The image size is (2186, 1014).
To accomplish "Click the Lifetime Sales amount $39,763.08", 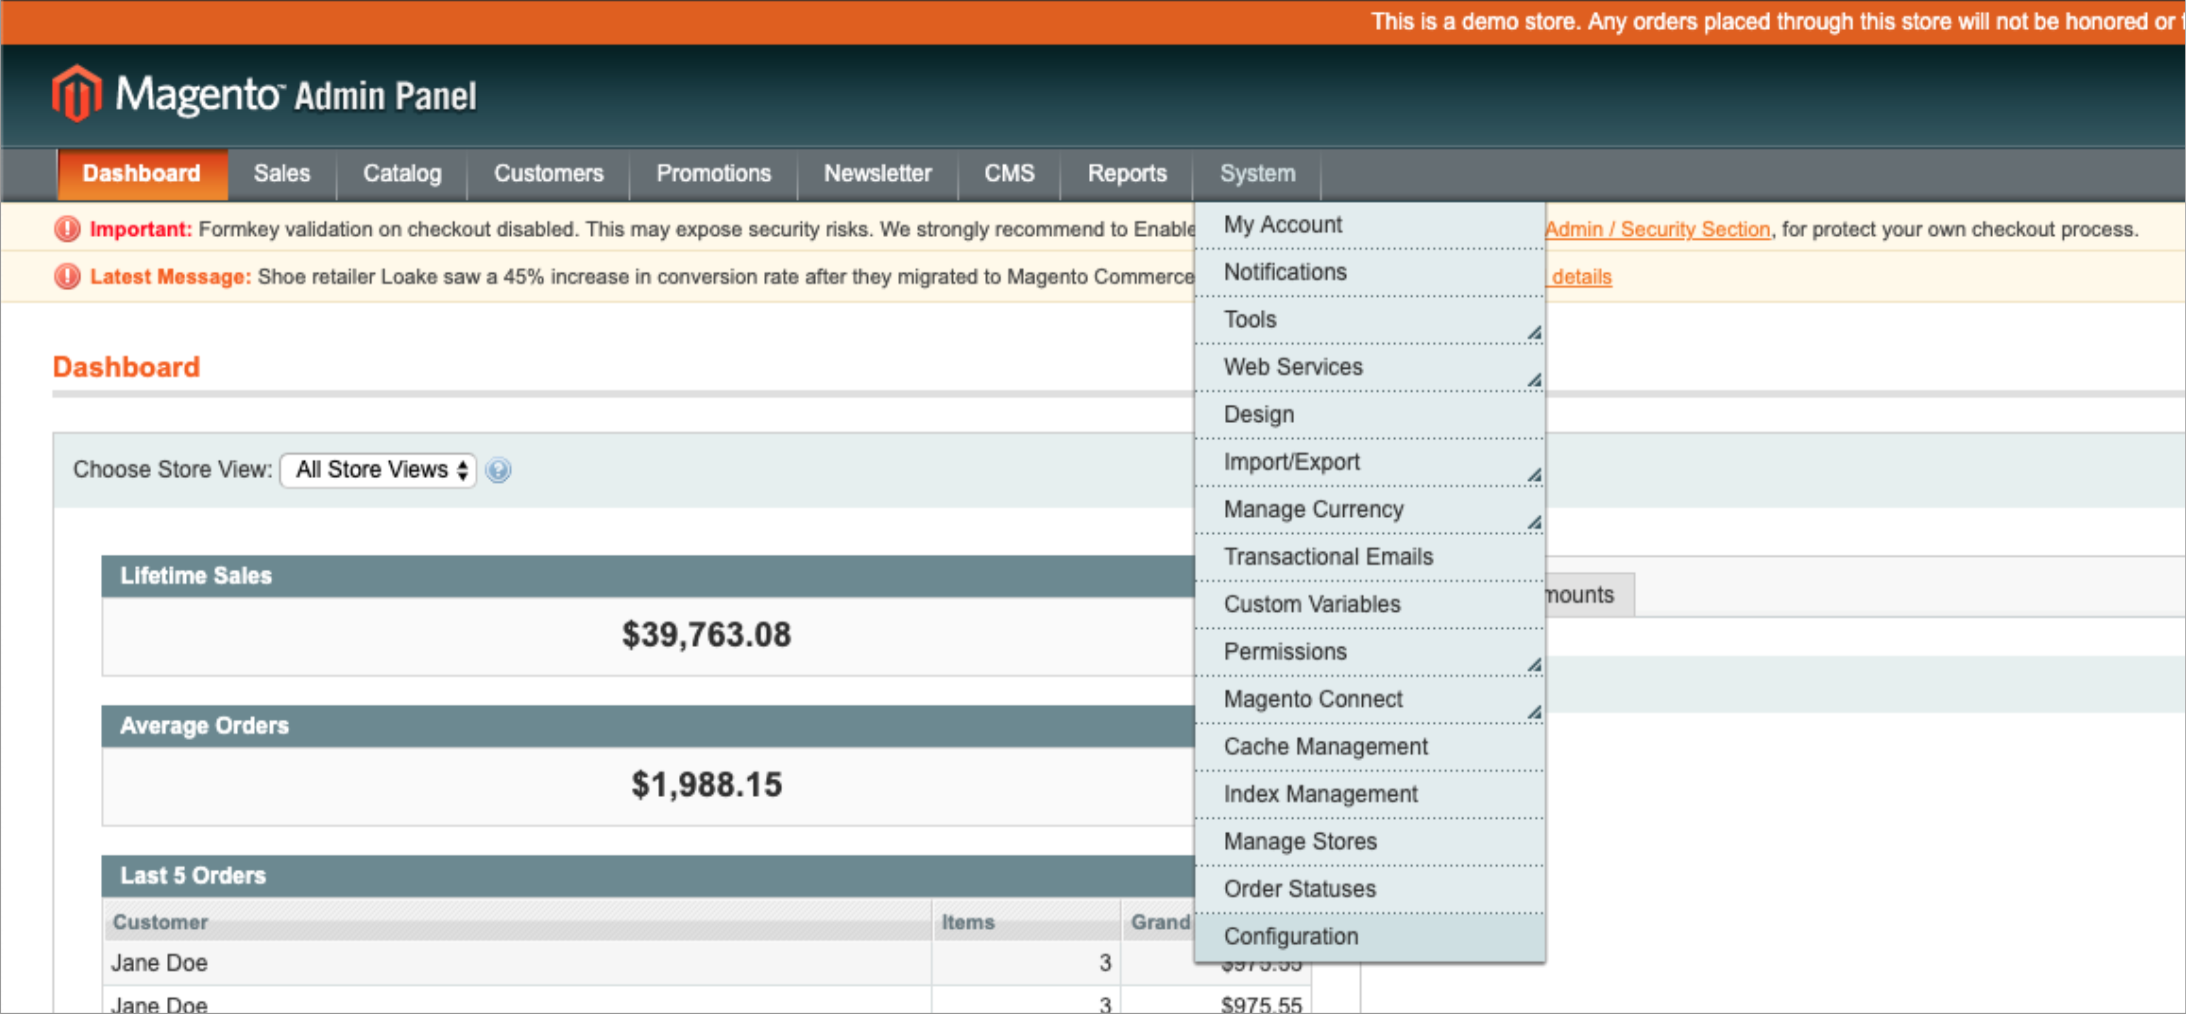I will click(706, 635).
